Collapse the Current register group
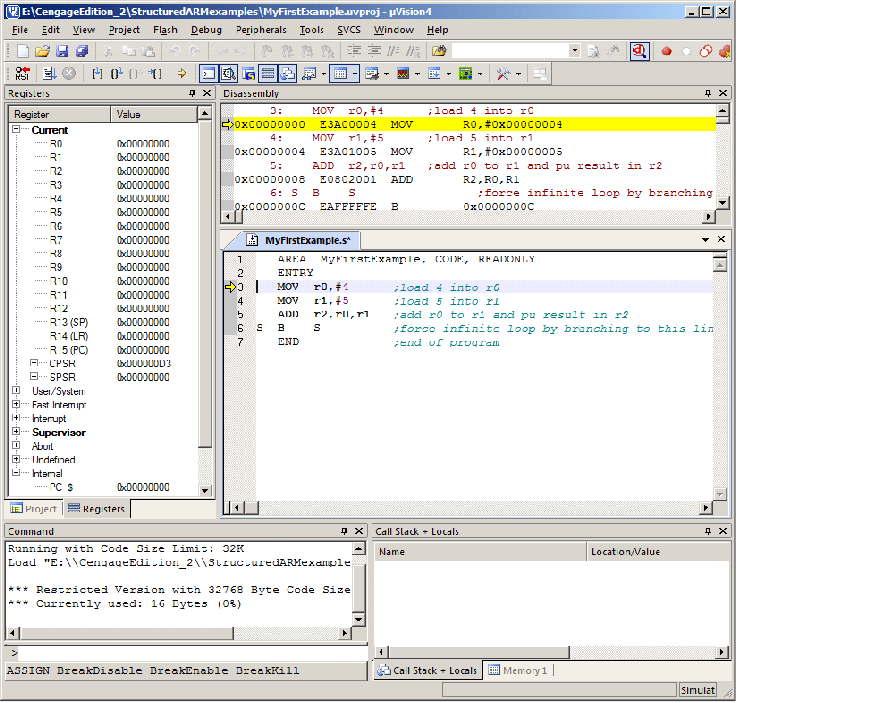Viewport: 873px width, 703px height. 16,129
